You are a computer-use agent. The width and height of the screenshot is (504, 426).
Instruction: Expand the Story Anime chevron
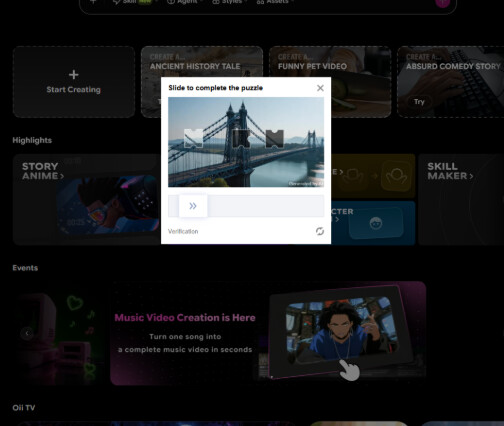click(62, 176)
